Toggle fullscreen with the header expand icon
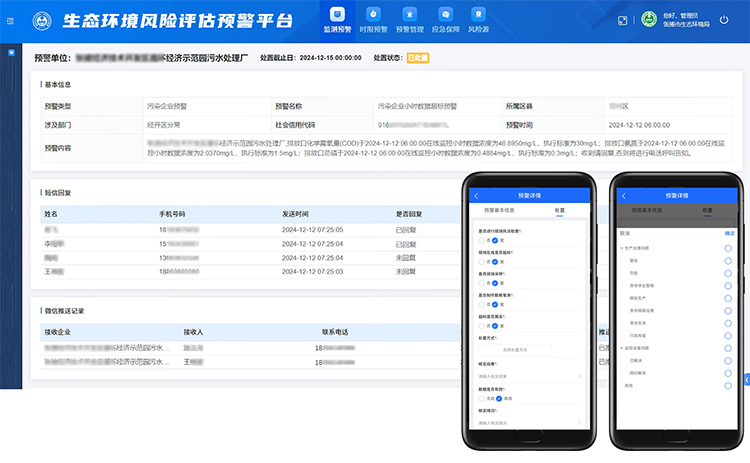The width and height of the screenshot is (750, 463). [x=622, y=21]
